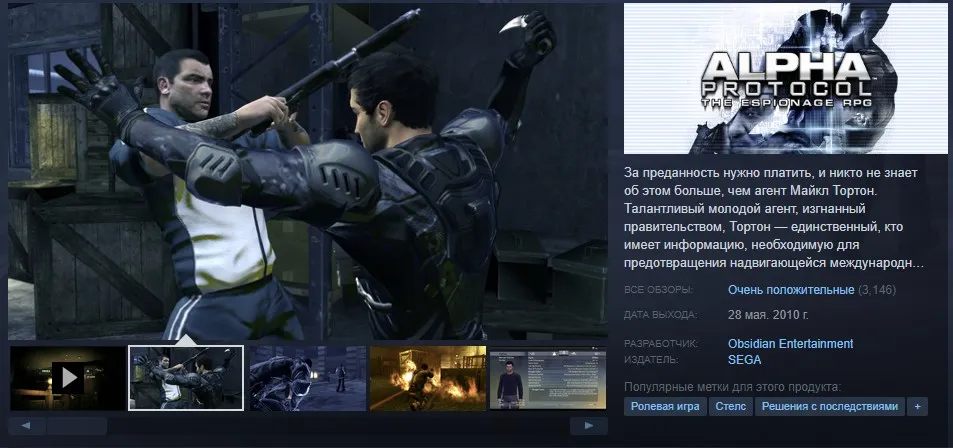The height and width of the screenshot is (448, 953).
Task: Open the character menu screenshot thumbnail
Action: click(548, 378)
